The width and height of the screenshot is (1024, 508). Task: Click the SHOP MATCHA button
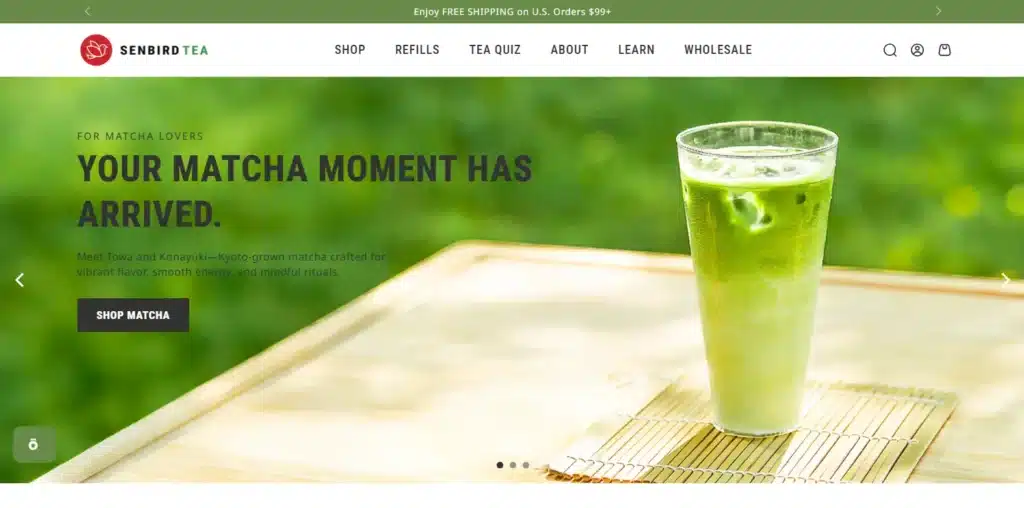click(133, 315)
